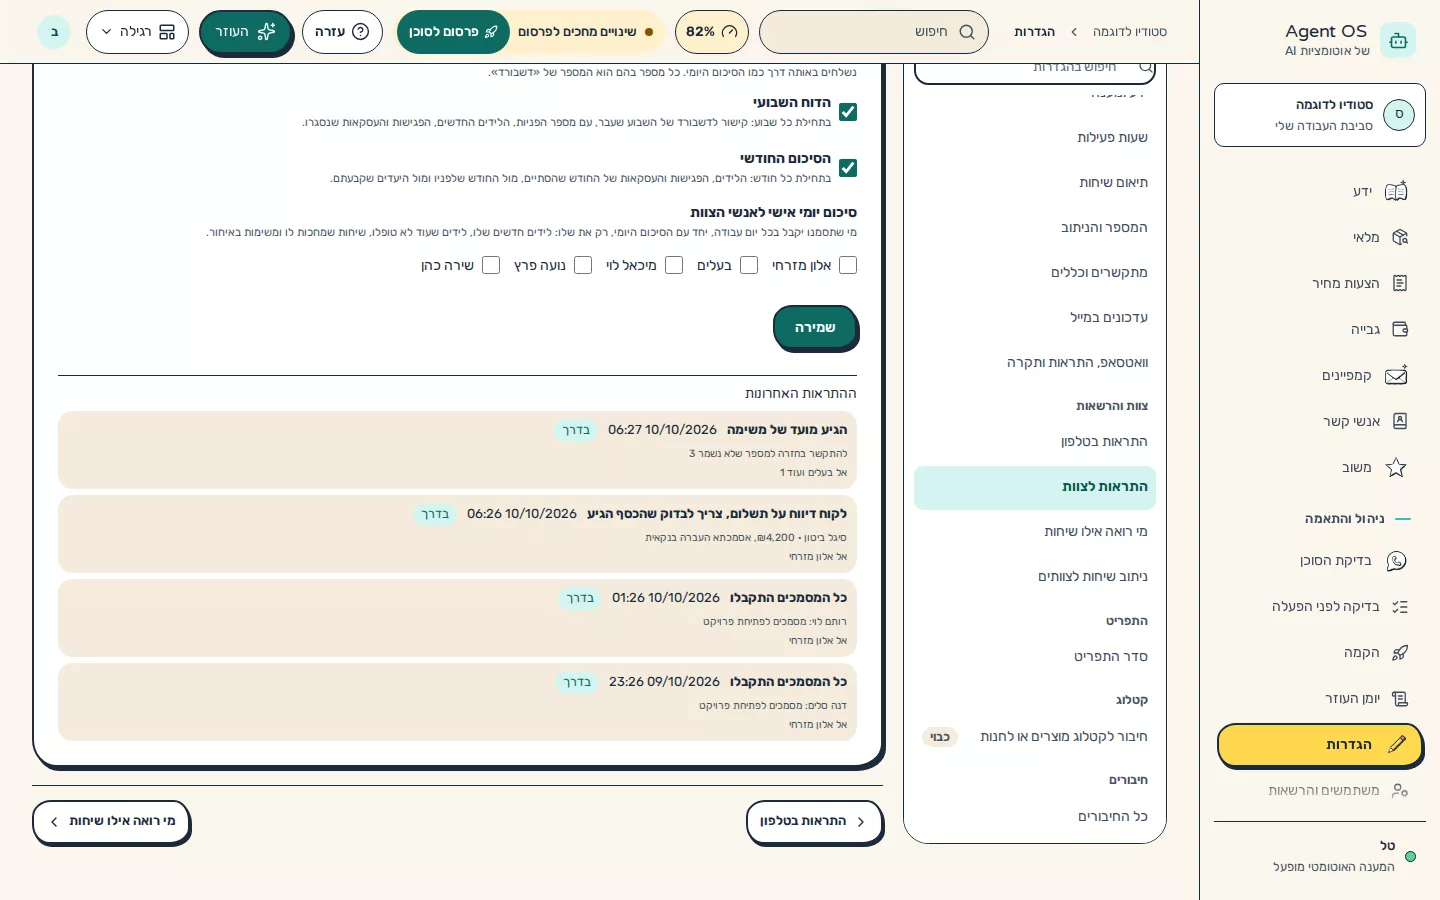
Task: Click the Agent OS robot logo
Action: [1398, 40]
